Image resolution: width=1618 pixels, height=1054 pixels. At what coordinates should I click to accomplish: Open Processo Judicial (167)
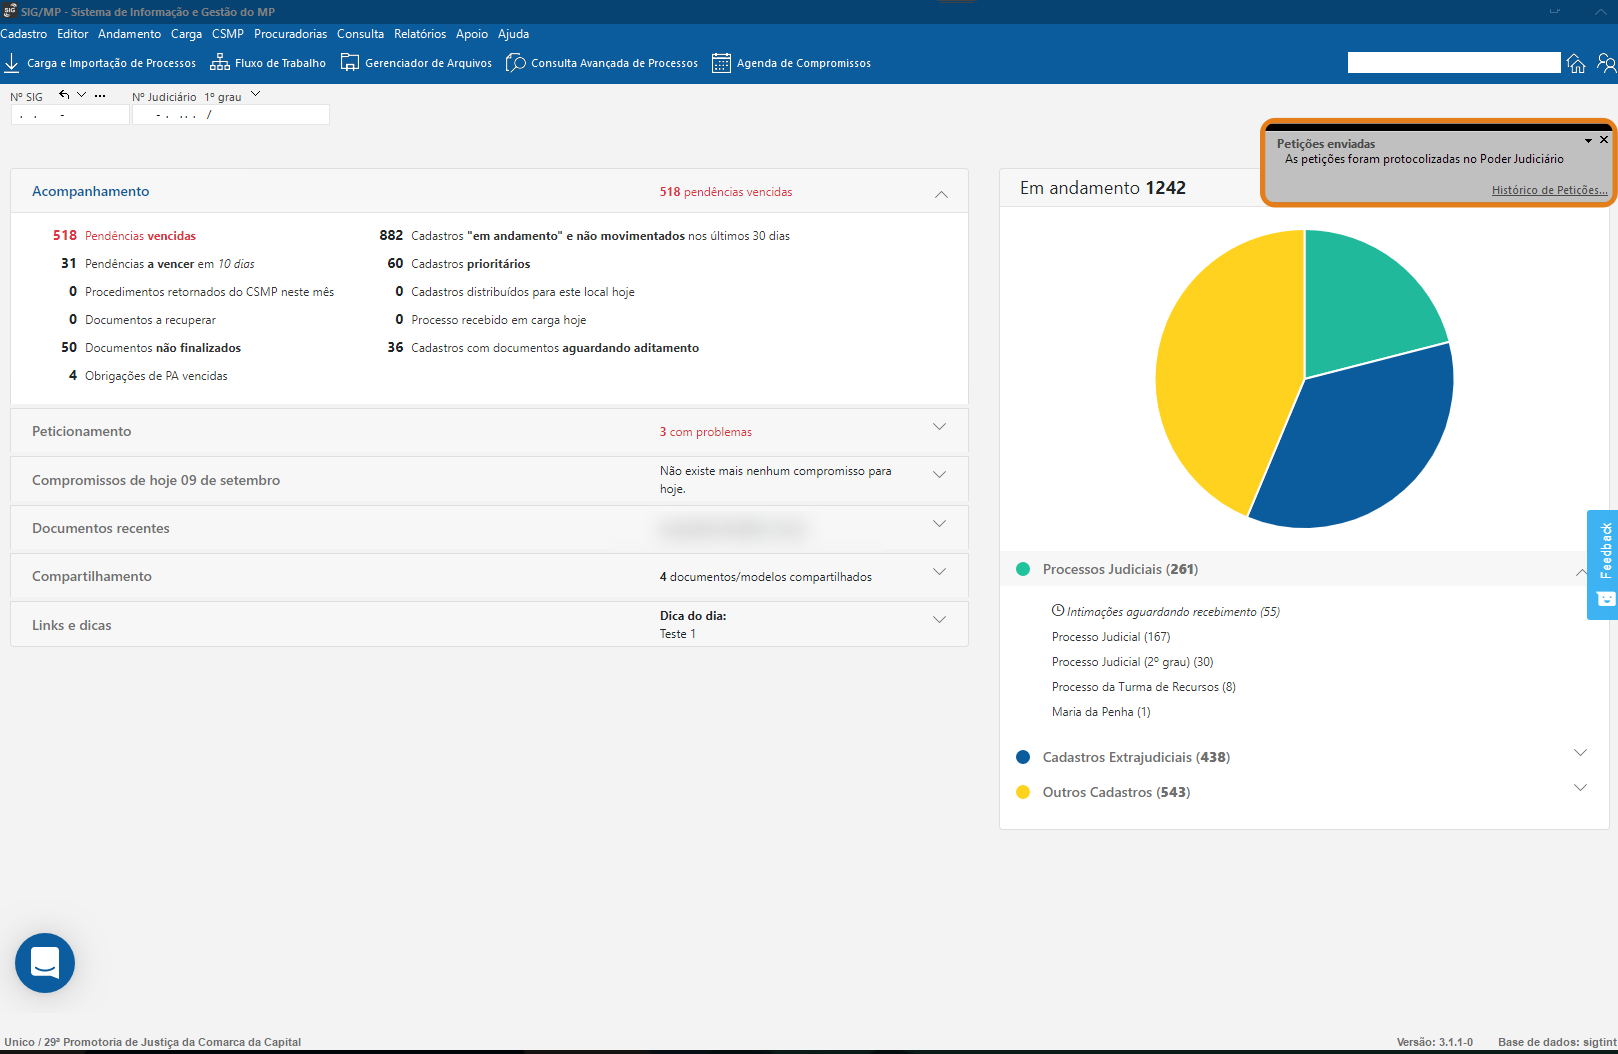[x=1111, y=637]
